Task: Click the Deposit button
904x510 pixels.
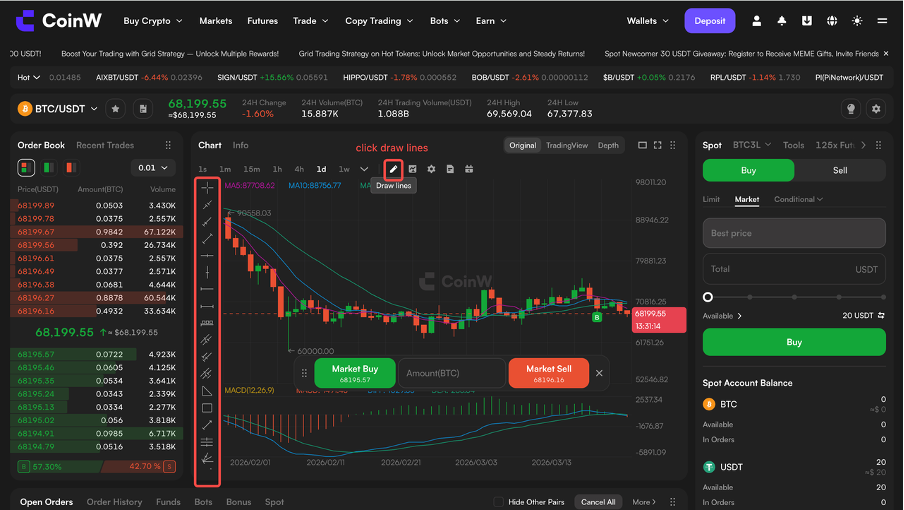Action: (x=710, y=21)
